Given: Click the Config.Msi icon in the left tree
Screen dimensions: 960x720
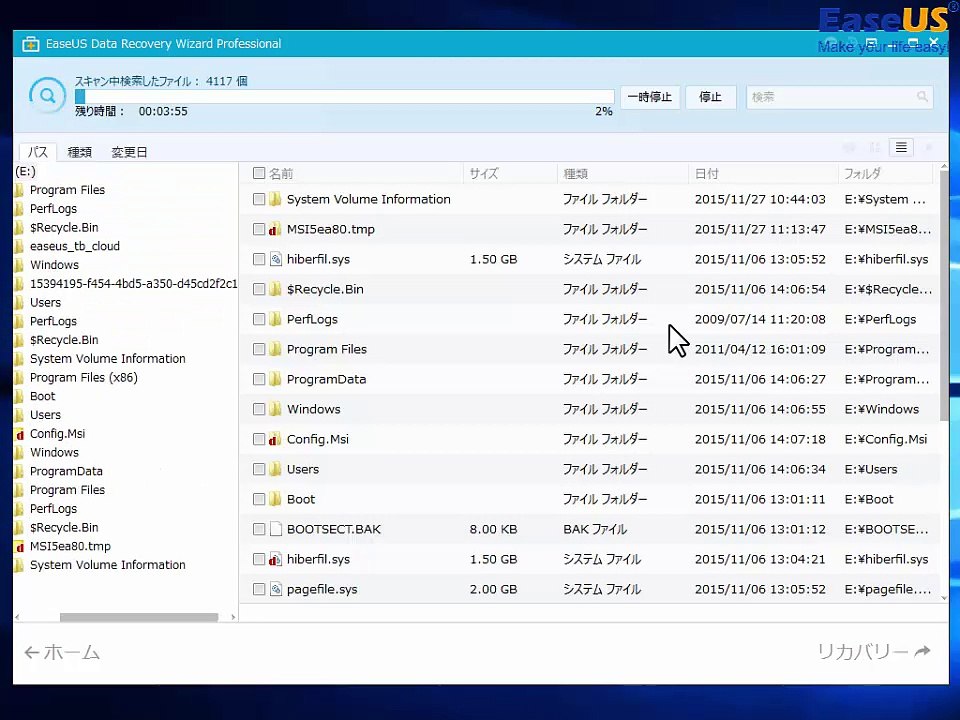Looking at the screenshot, I should [x=20, y=434].
